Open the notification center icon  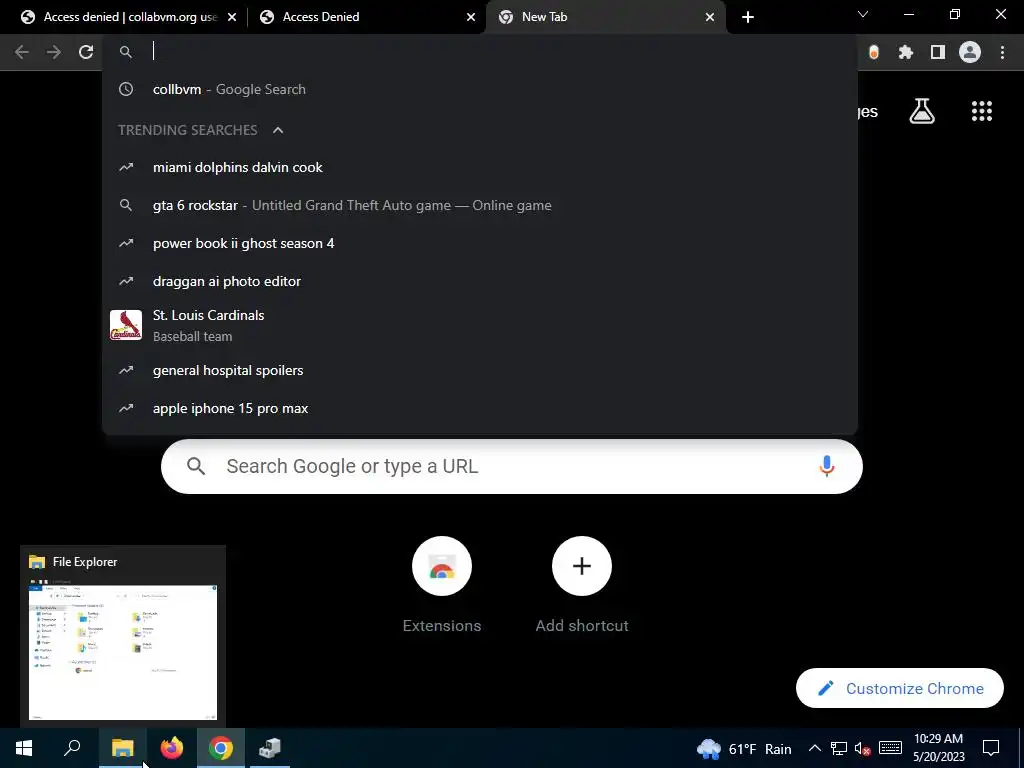[991, 748]
